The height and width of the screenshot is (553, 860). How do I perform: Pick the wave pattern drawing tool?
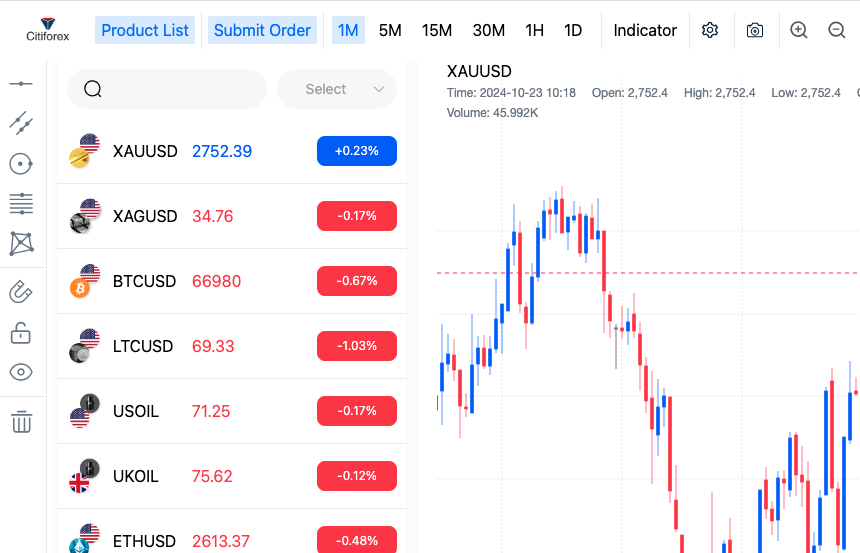(21, 243)
